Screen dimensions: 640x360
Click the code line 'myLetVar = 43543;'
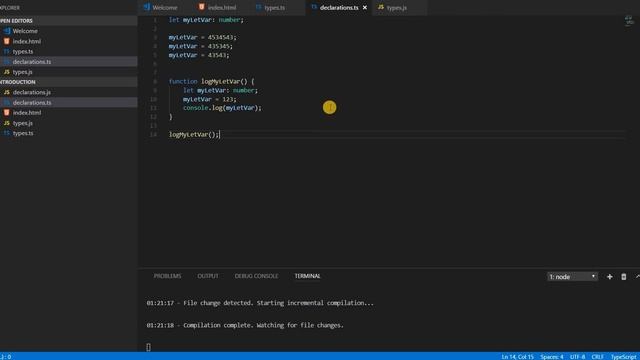tap(199, 55)
